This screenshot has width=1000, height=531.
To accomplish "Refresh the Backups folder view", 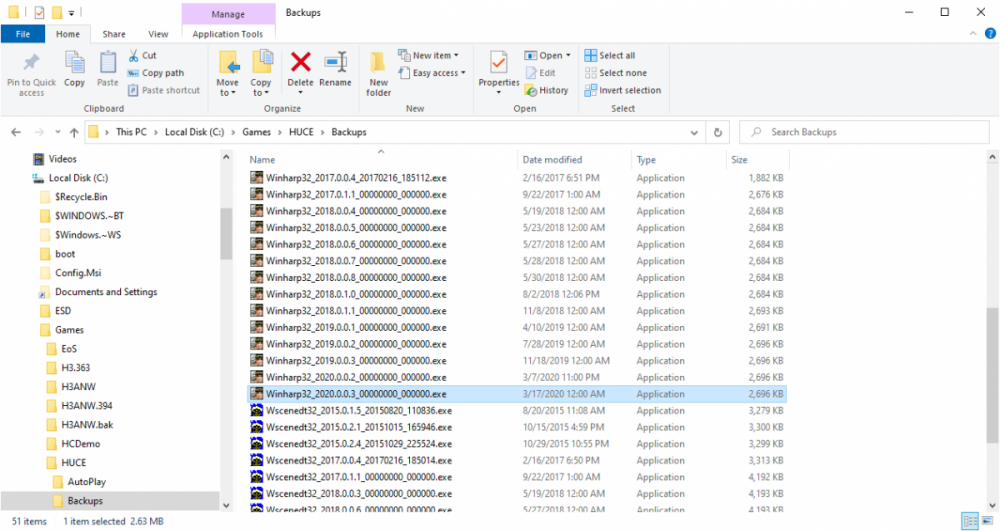I will click(x=717, y=132).
